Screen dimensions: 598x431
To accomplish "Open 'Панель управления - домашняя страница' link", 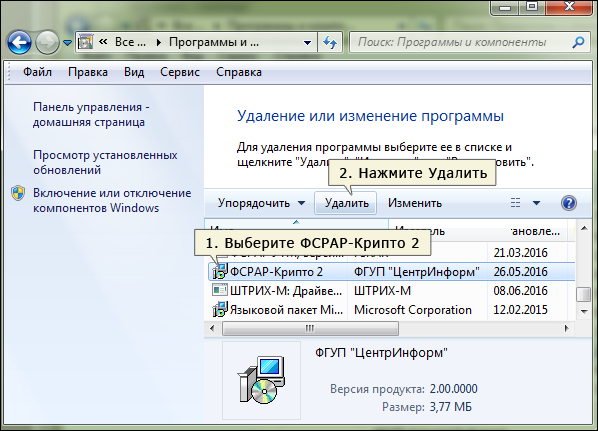I will click(x=91, y=114).
